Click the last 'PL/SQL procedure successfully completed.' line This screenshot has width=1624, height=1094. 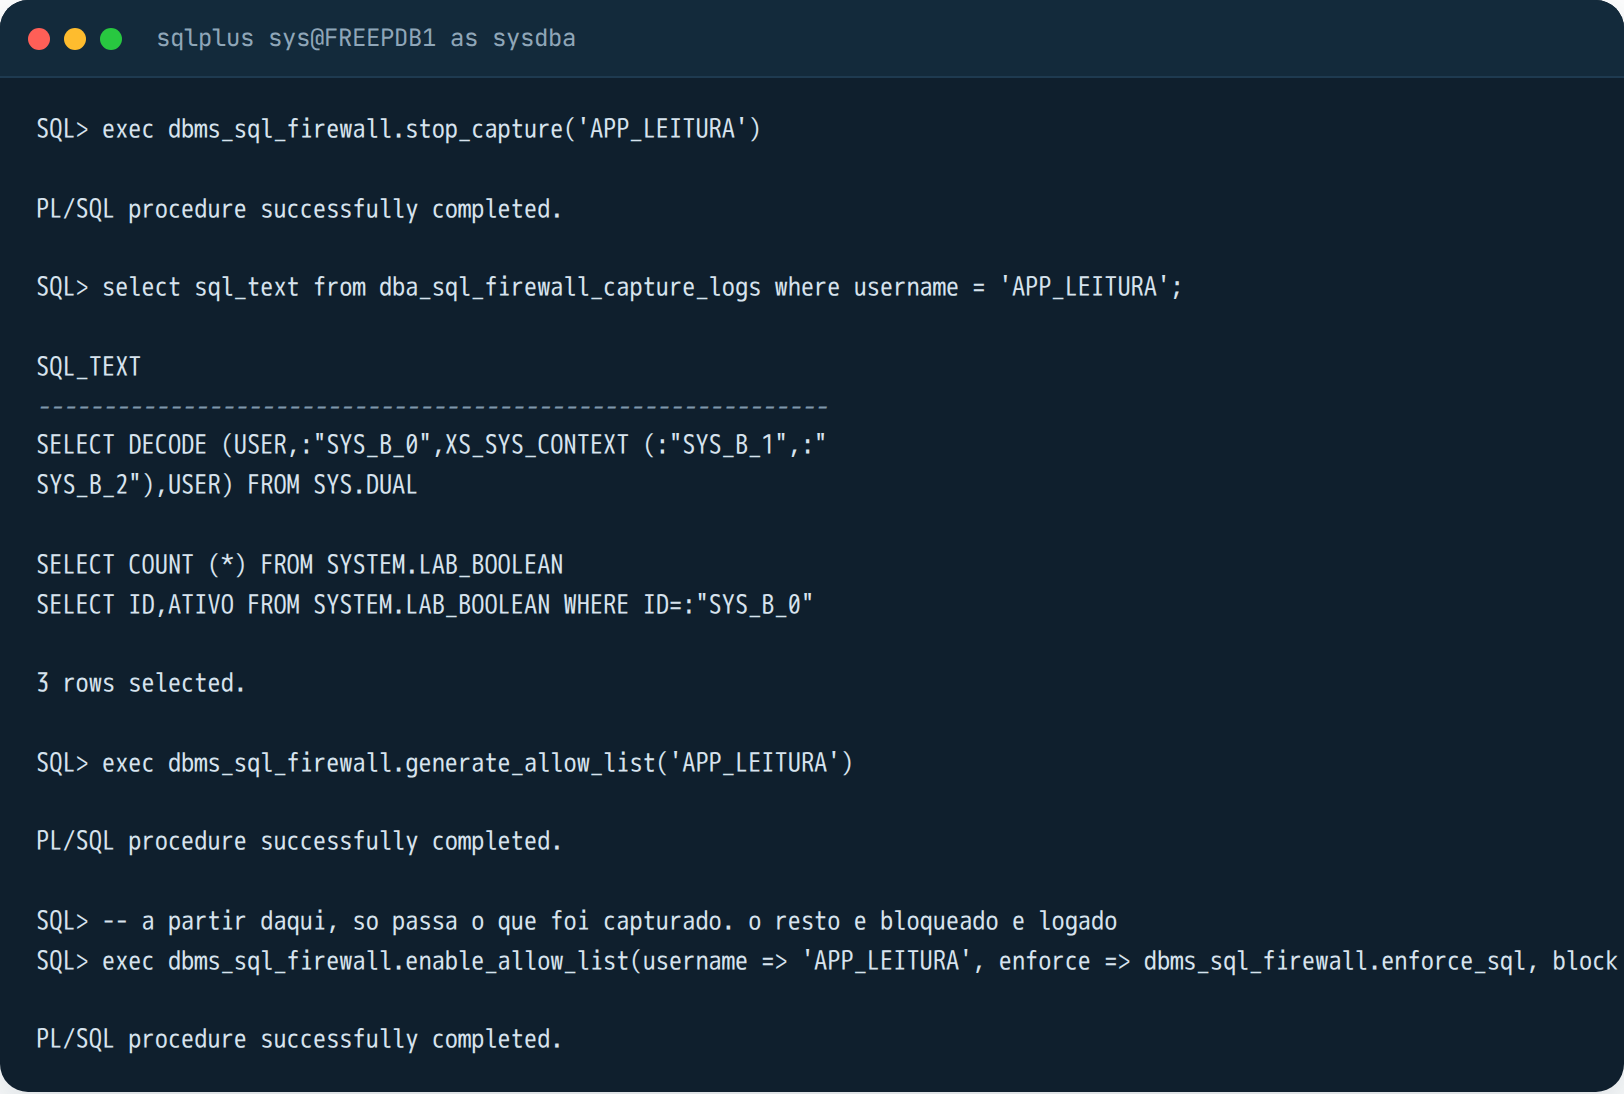[298, 1039]
